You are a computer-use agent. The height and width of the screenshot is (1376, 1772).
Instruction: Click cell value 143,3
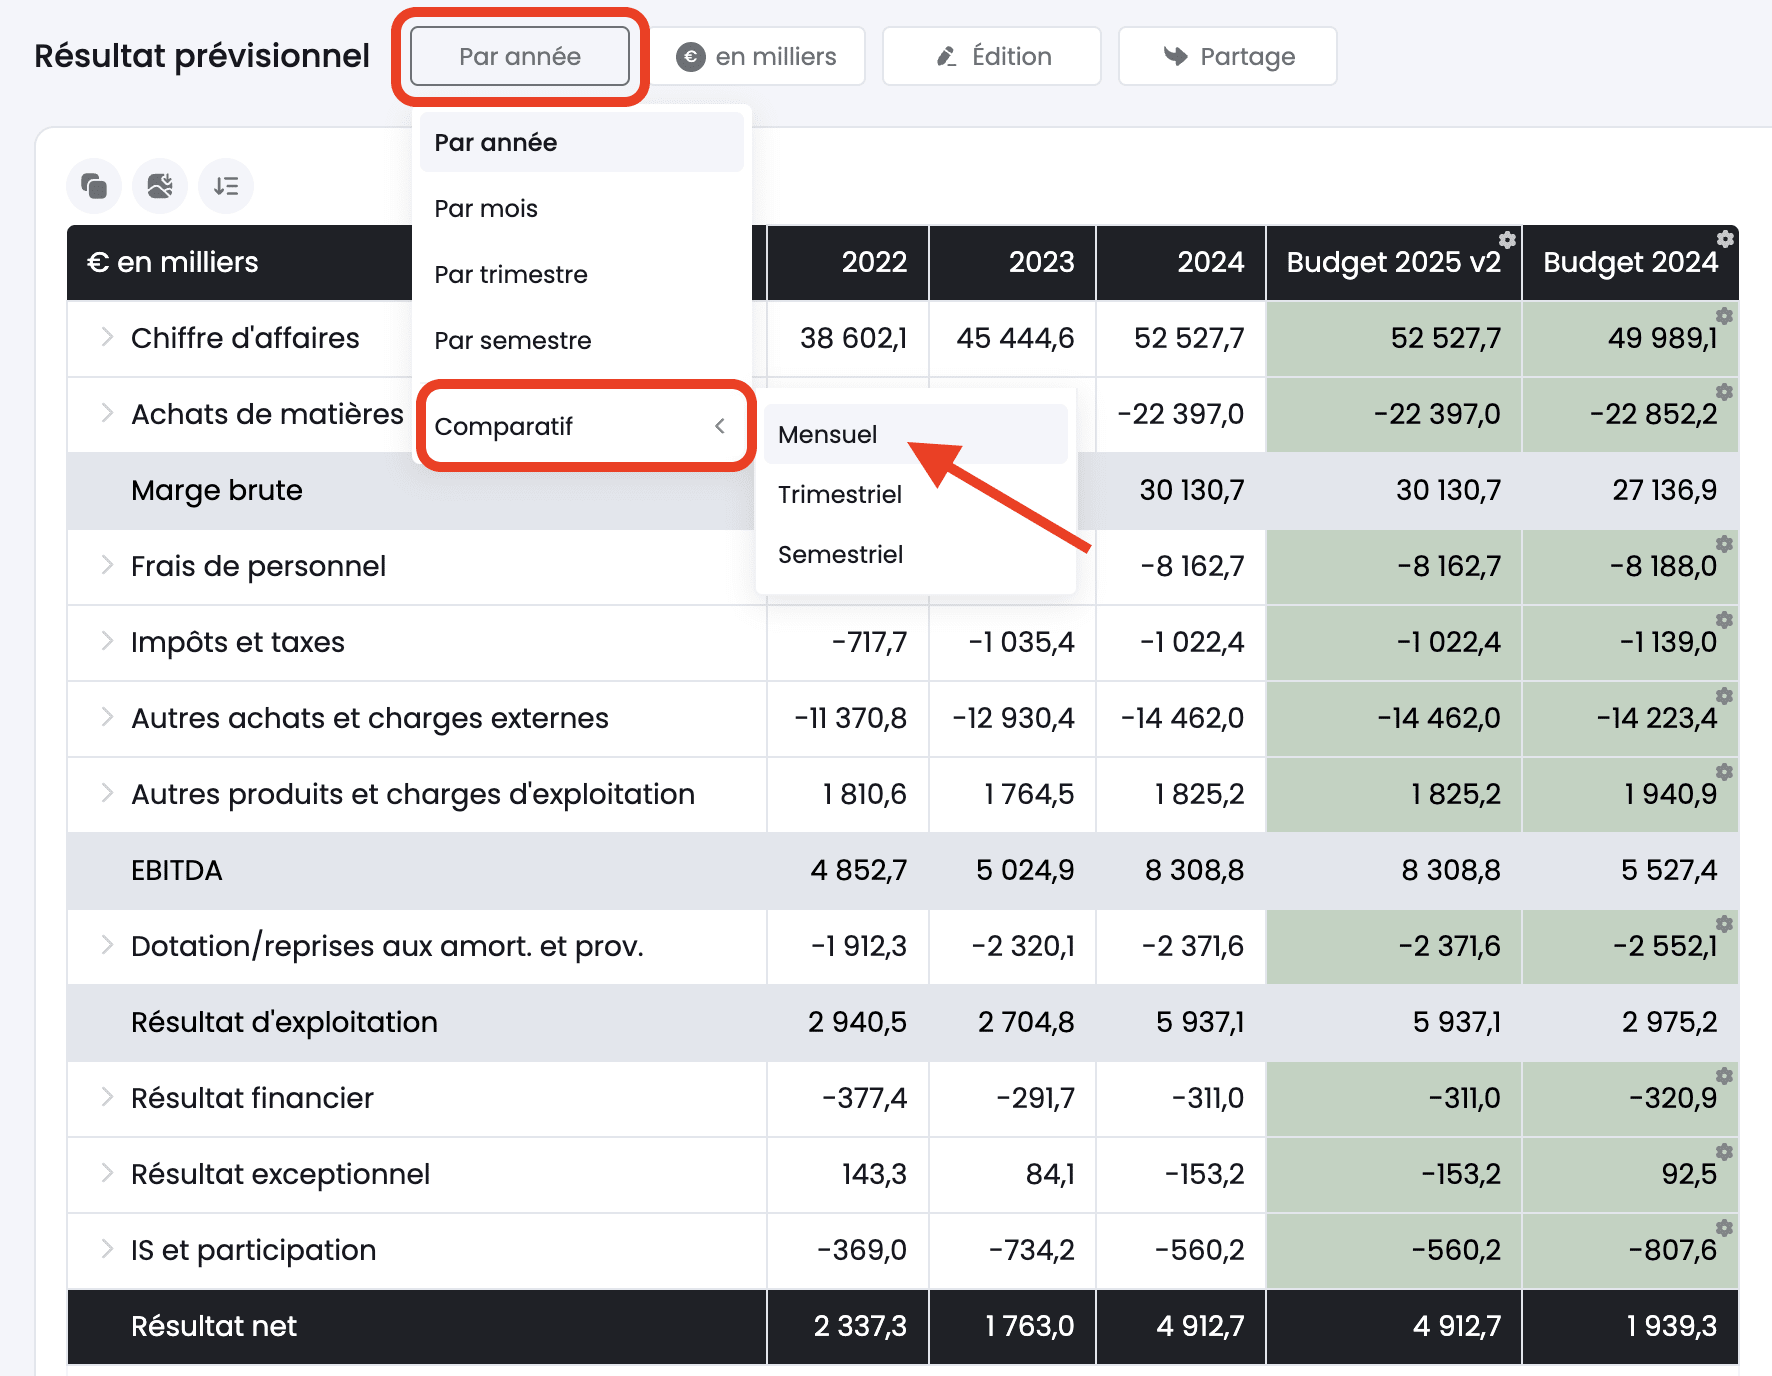coord(874,1174)
